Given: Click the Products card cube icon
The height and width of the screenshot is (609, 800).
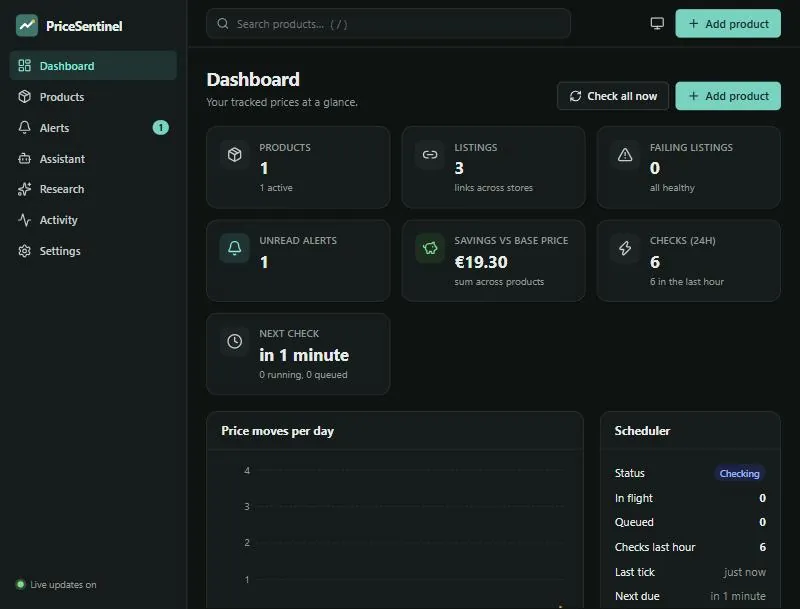Looking at the screenshot, I should click(x=235, y=155).
